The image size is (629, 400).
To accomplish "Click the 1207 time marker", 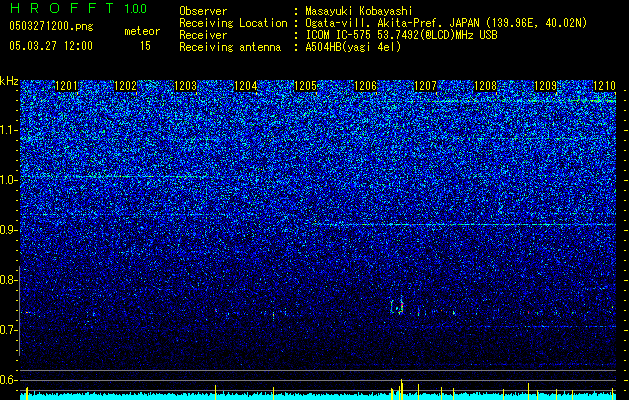I will pyautogui.click(x=425, y=86).
